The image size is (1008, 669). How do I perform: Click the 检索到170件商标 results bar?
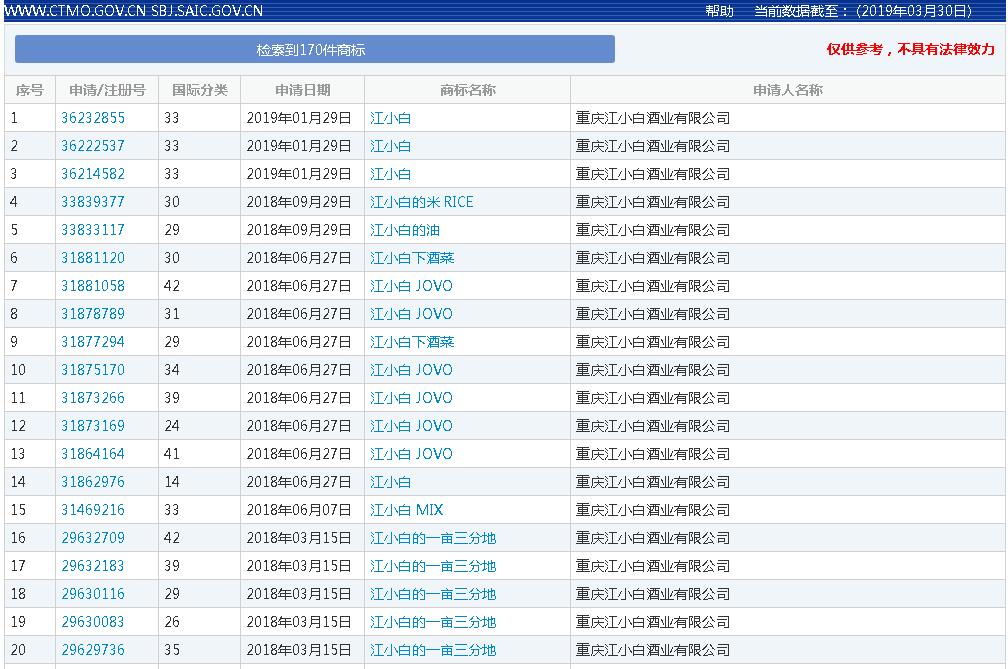(314, 49)
